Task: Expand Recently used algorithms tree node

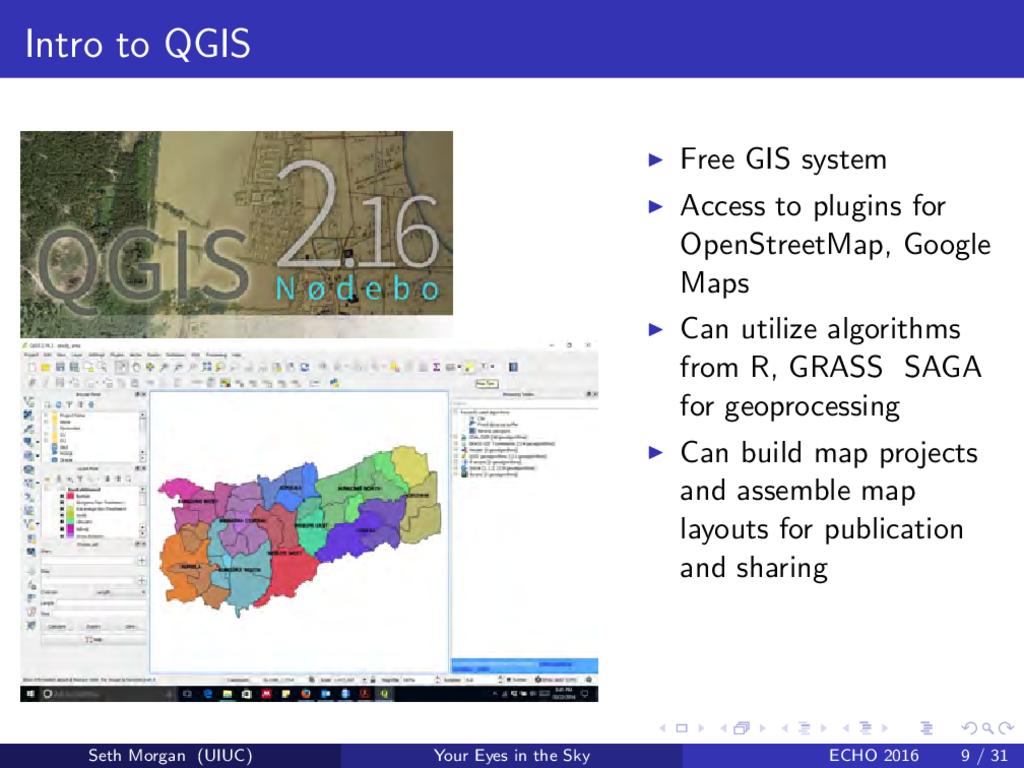Action: [x=457, y=411]
